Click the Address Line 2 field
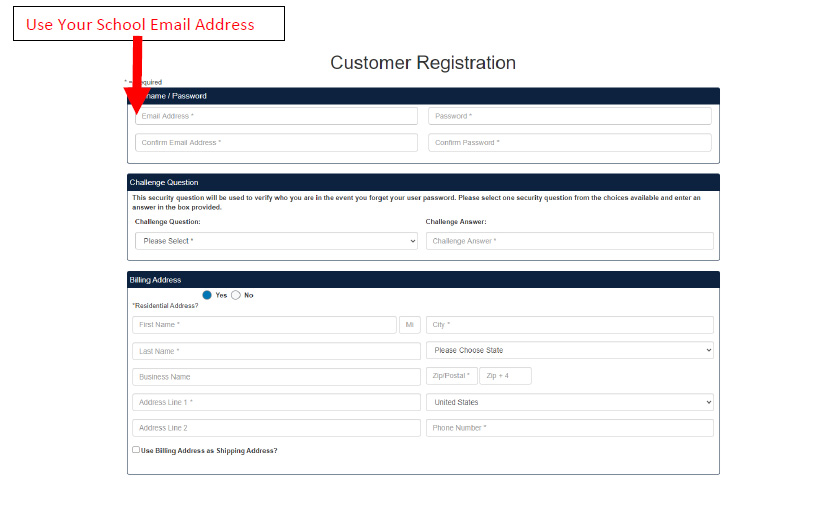This screenshot has width=818, height=511. (x=276, y=428)
